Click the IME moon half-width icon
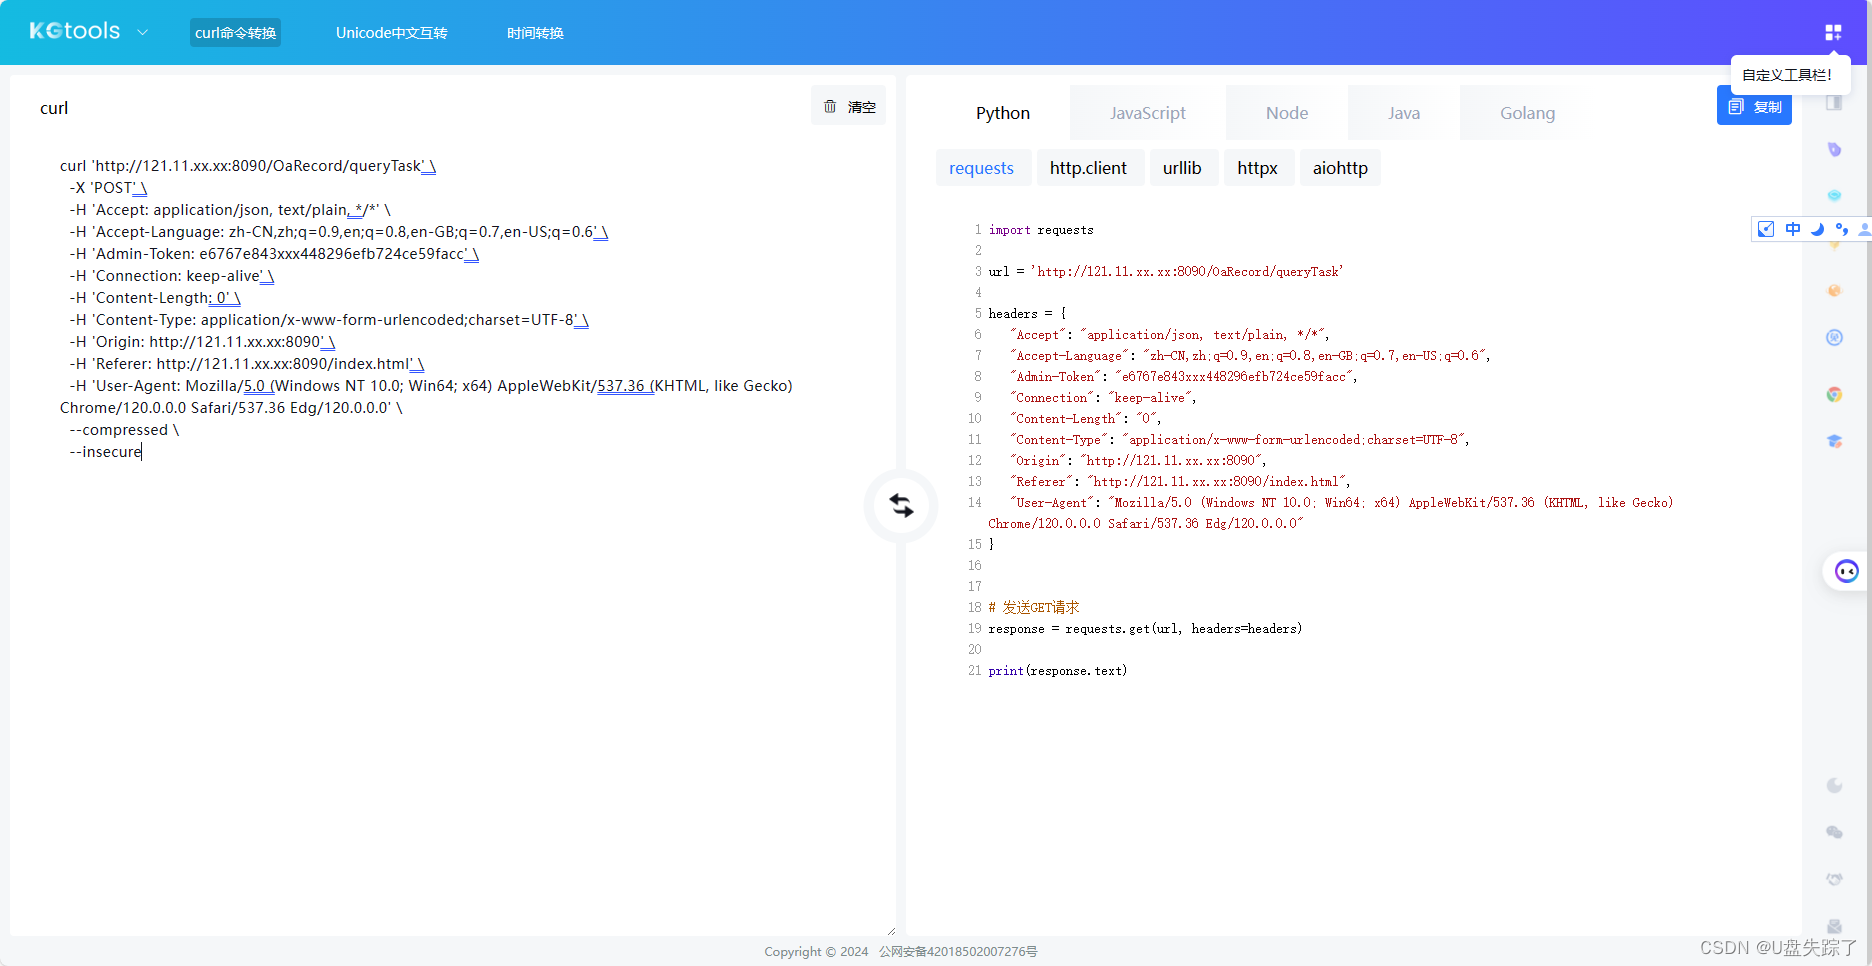1872x966 pixels. [x=1817, y=229]
